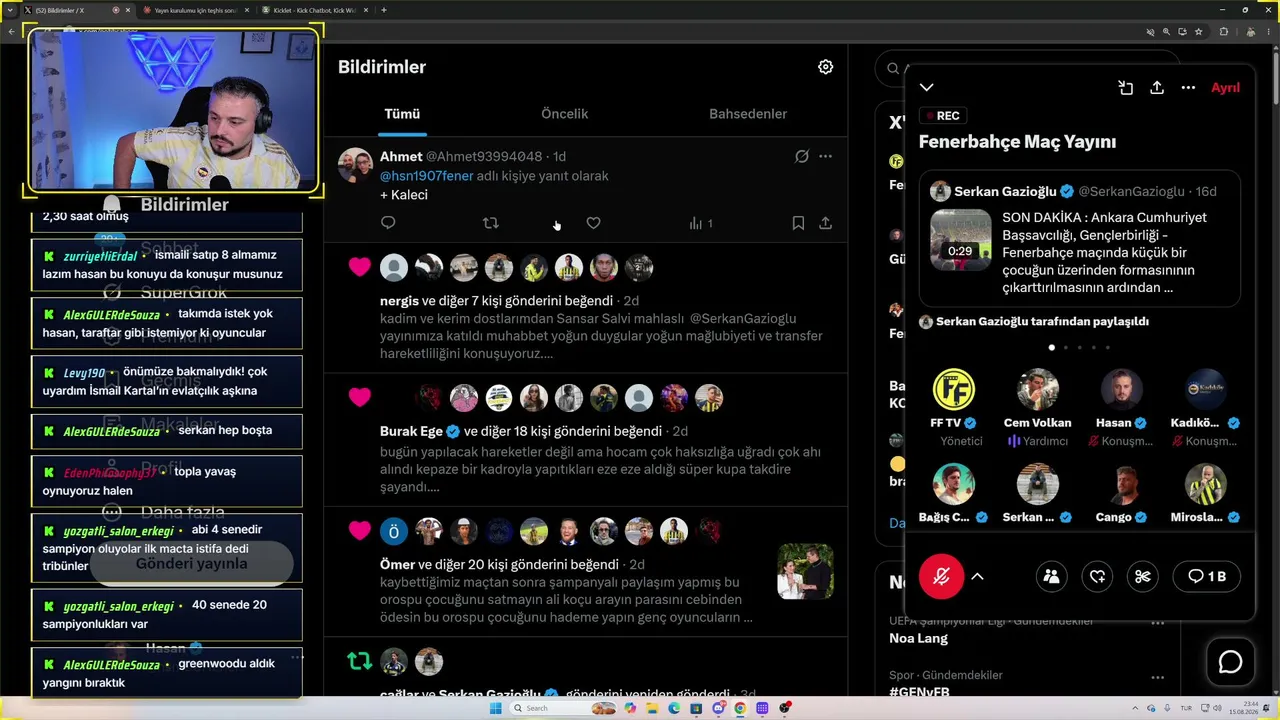Viewport: 1280px width, 720px height.
Task: Send a reaction with heart-plus icon
Action: click(1097, 576)
